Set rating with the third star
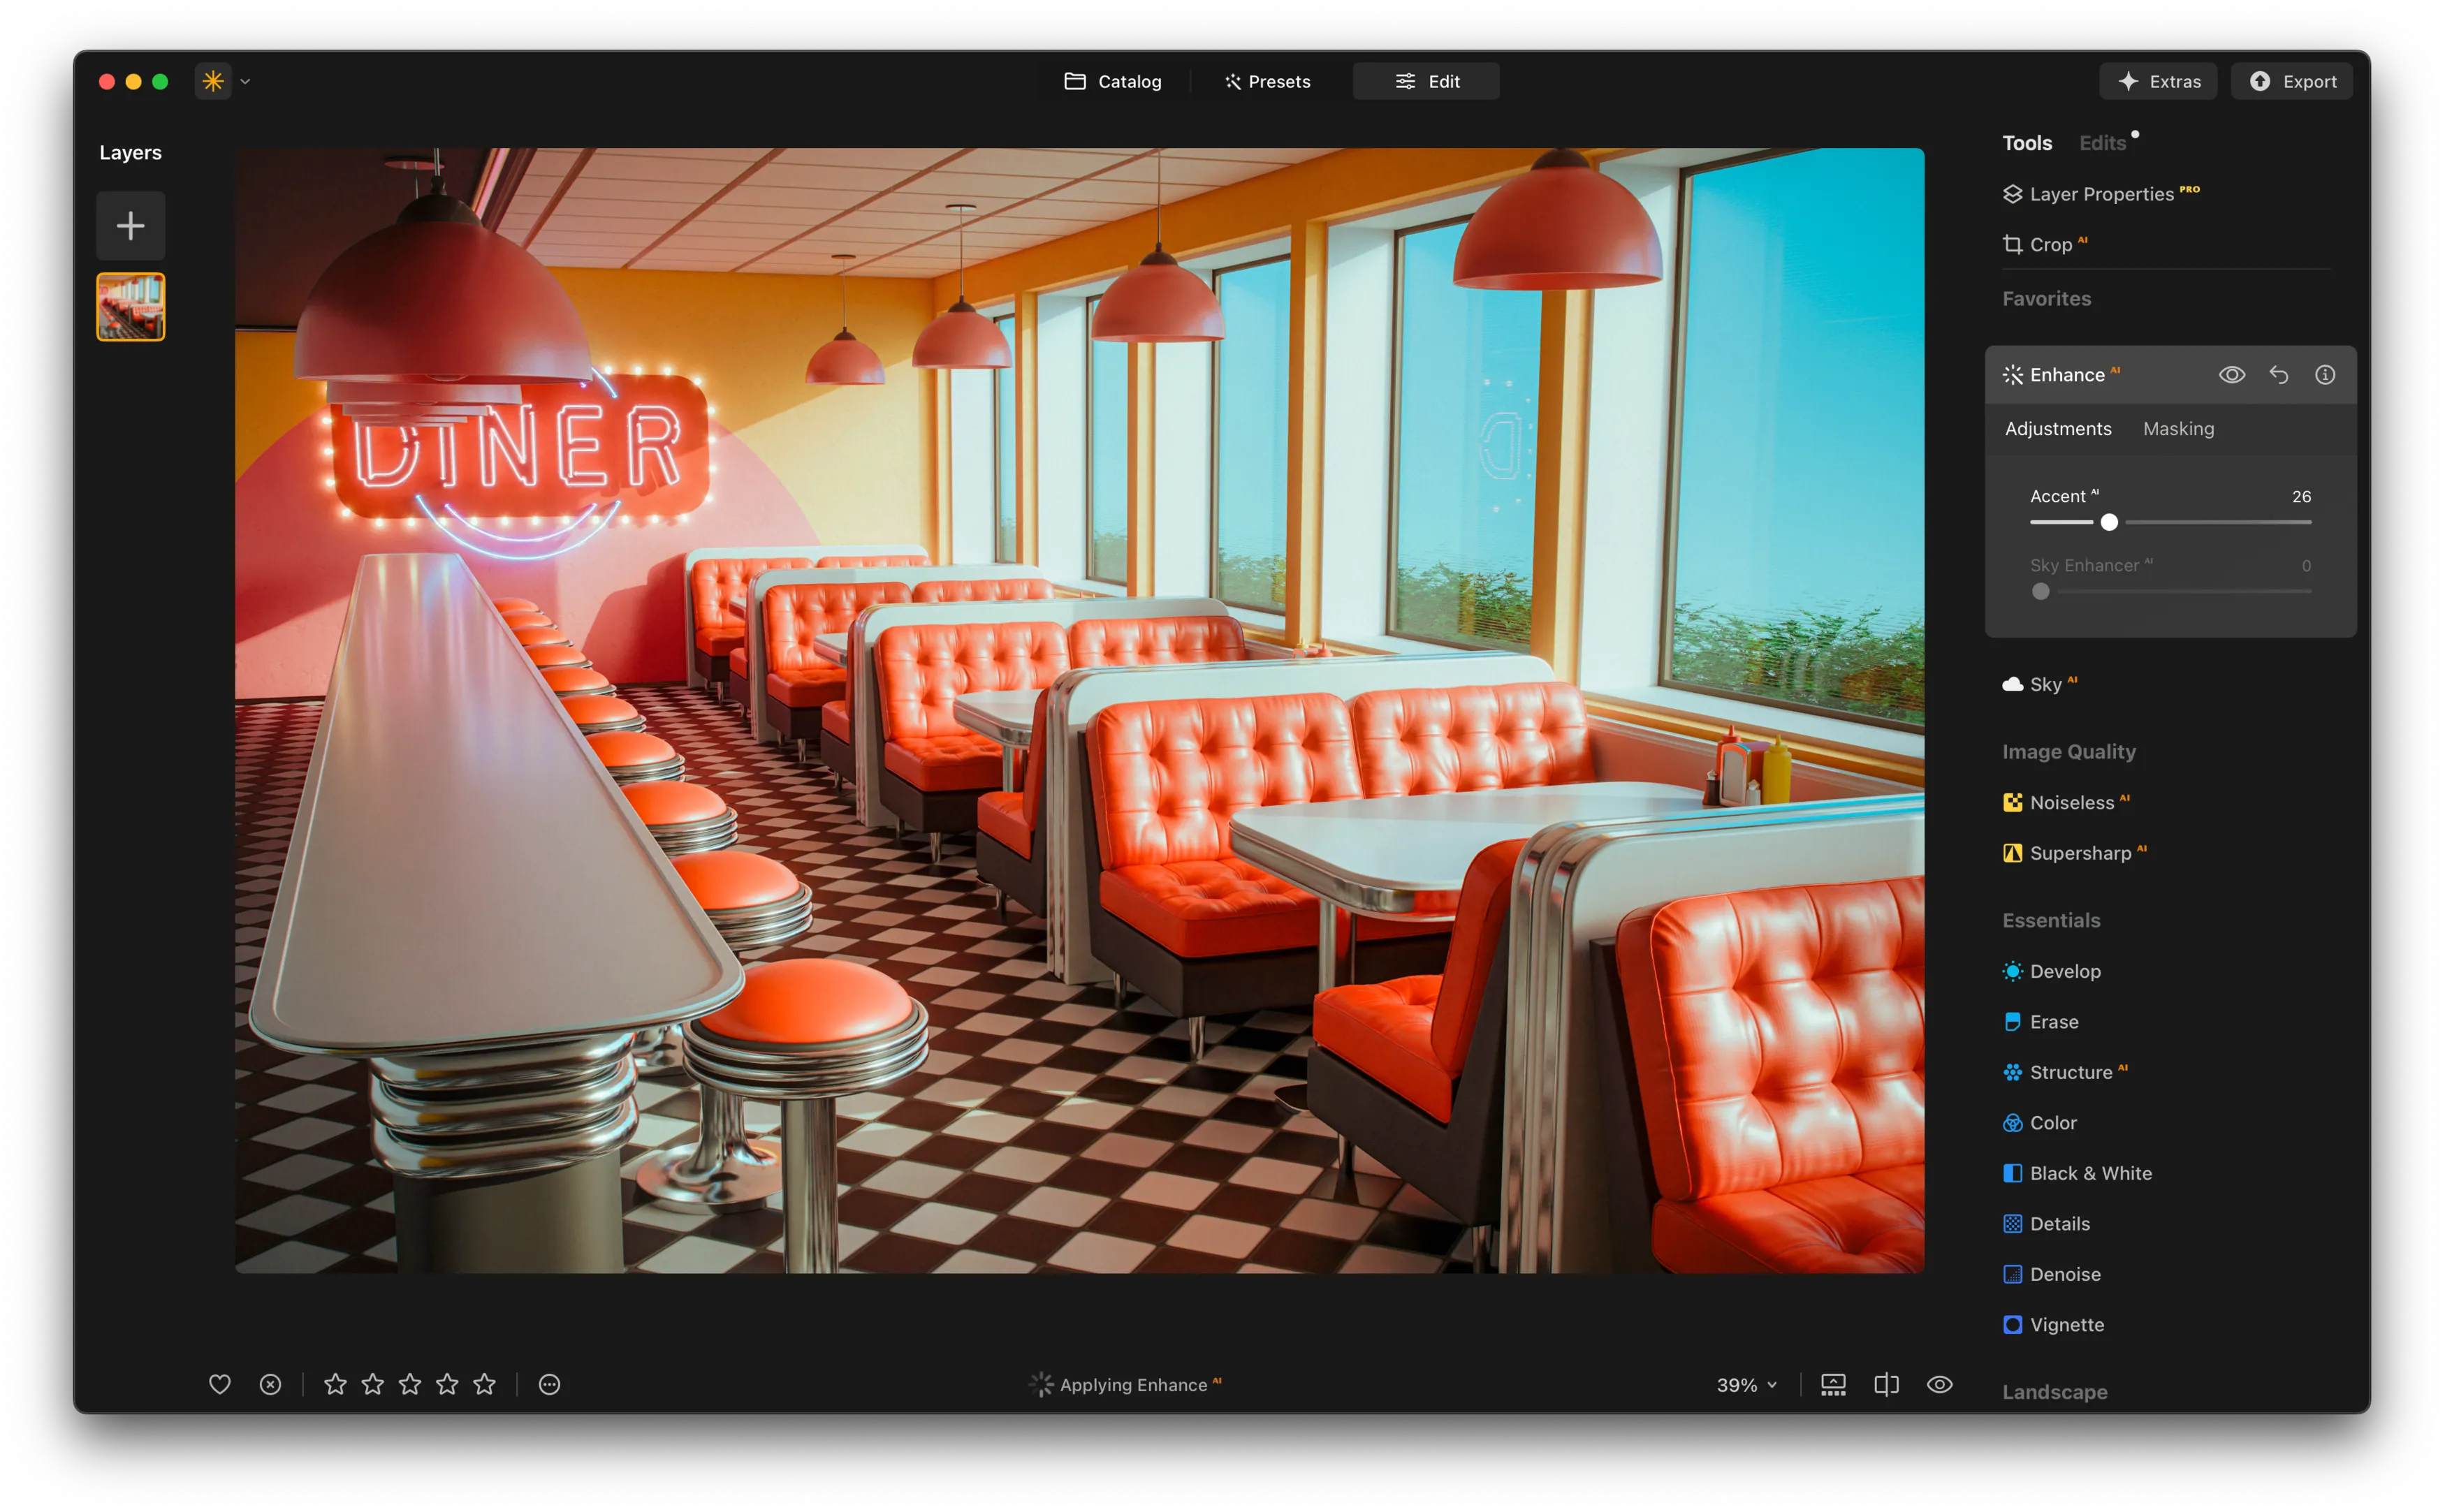2445x1512 pixels. click(x=410, y=1384)
